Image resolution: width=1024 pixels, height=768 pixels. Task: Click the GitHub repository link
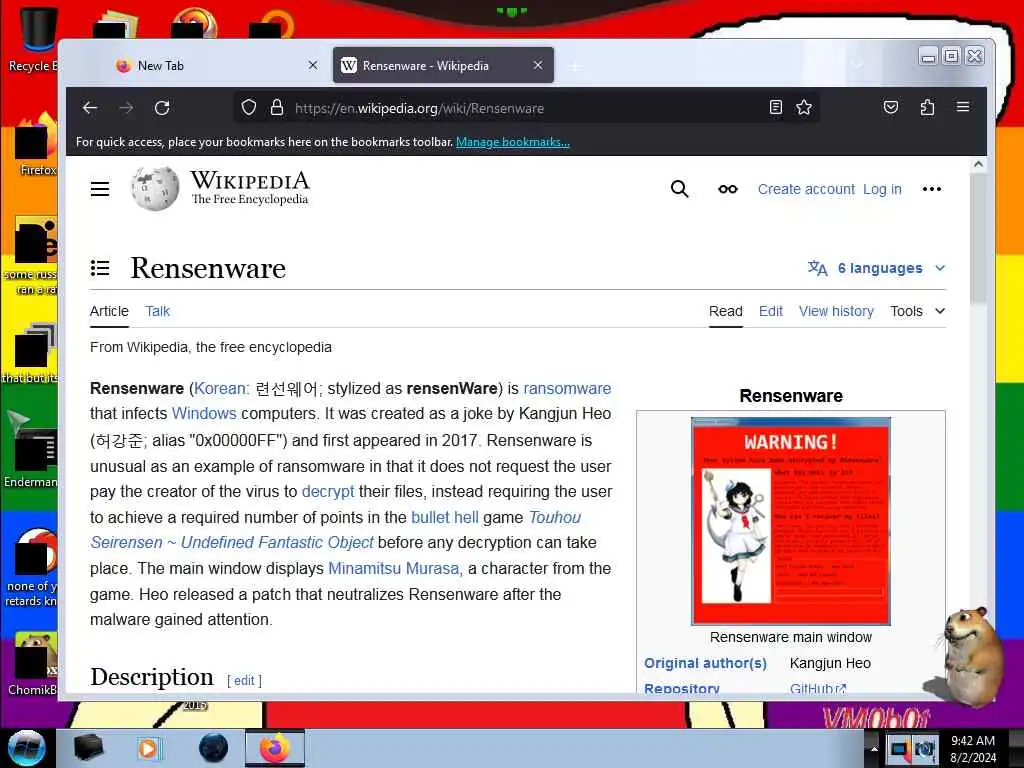818,688
